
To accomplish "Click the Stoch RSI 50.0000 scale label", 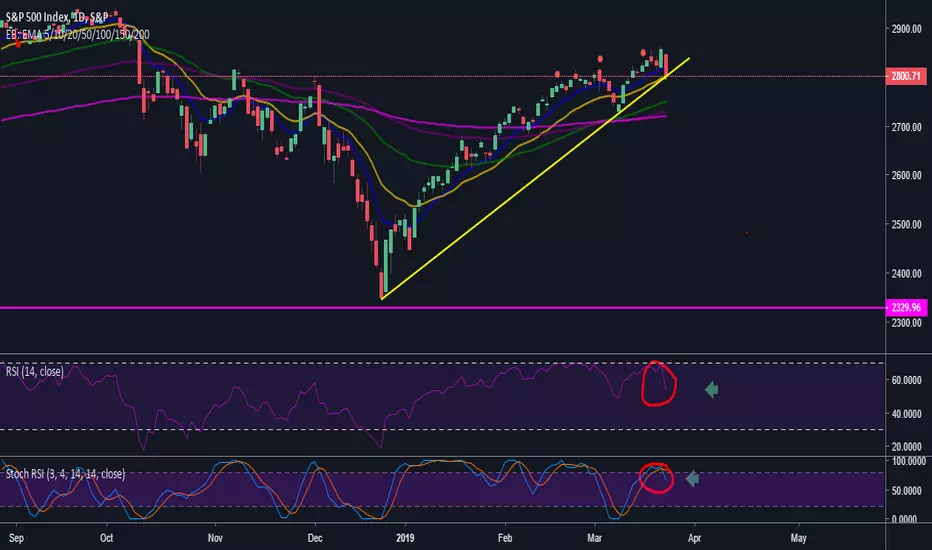I will tap(908, 491).
